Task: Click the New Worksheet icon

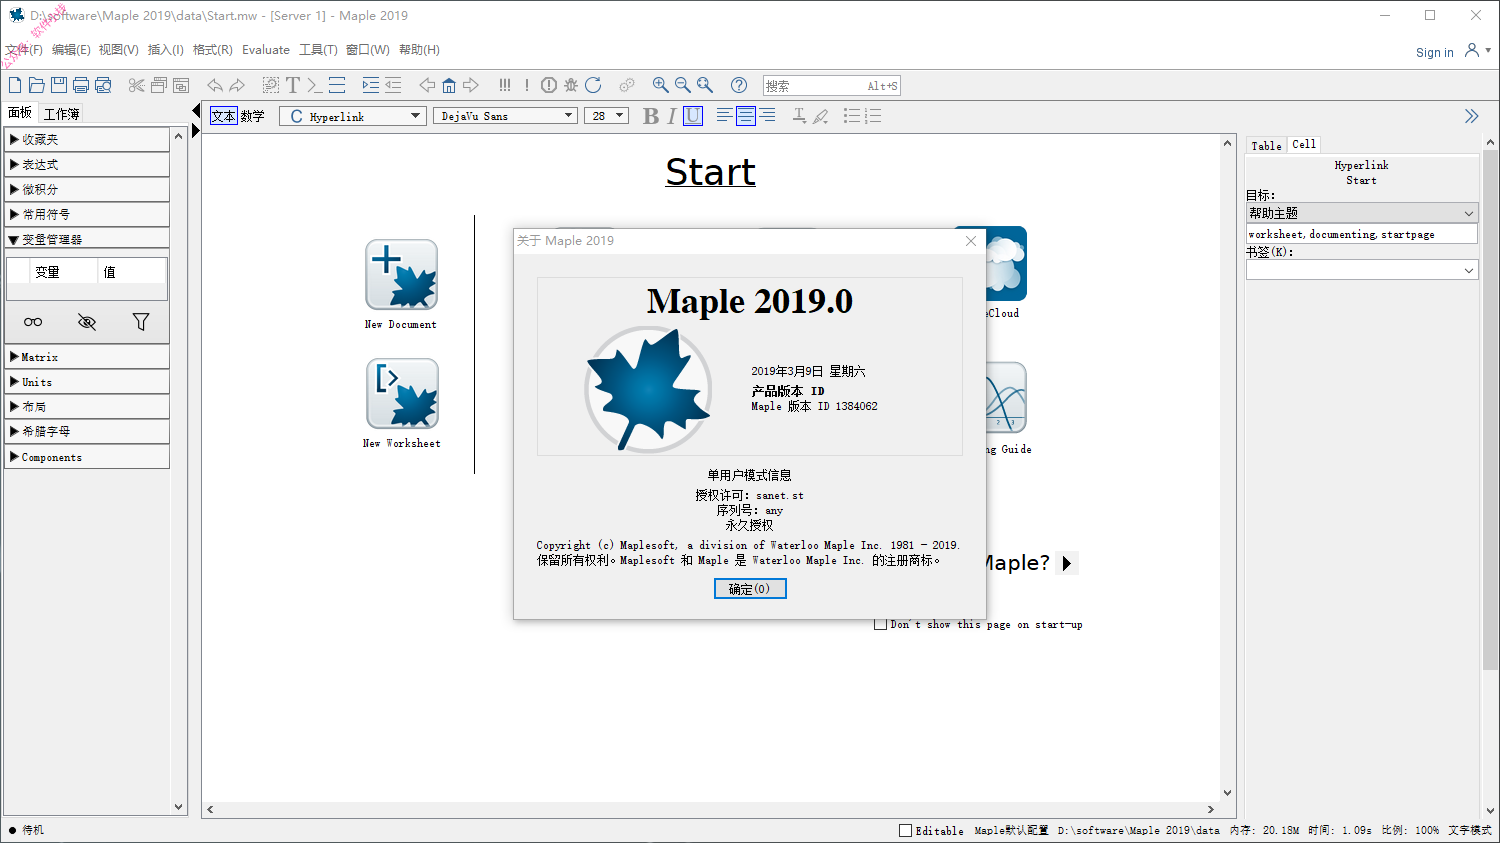Action: point(402,394)
